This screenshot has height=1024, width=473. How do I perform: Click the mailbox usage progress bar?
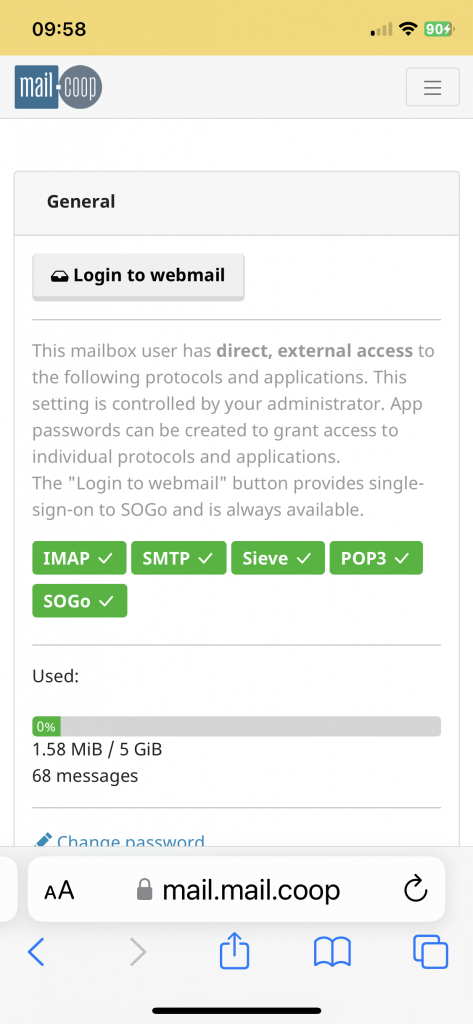point(236,726)
